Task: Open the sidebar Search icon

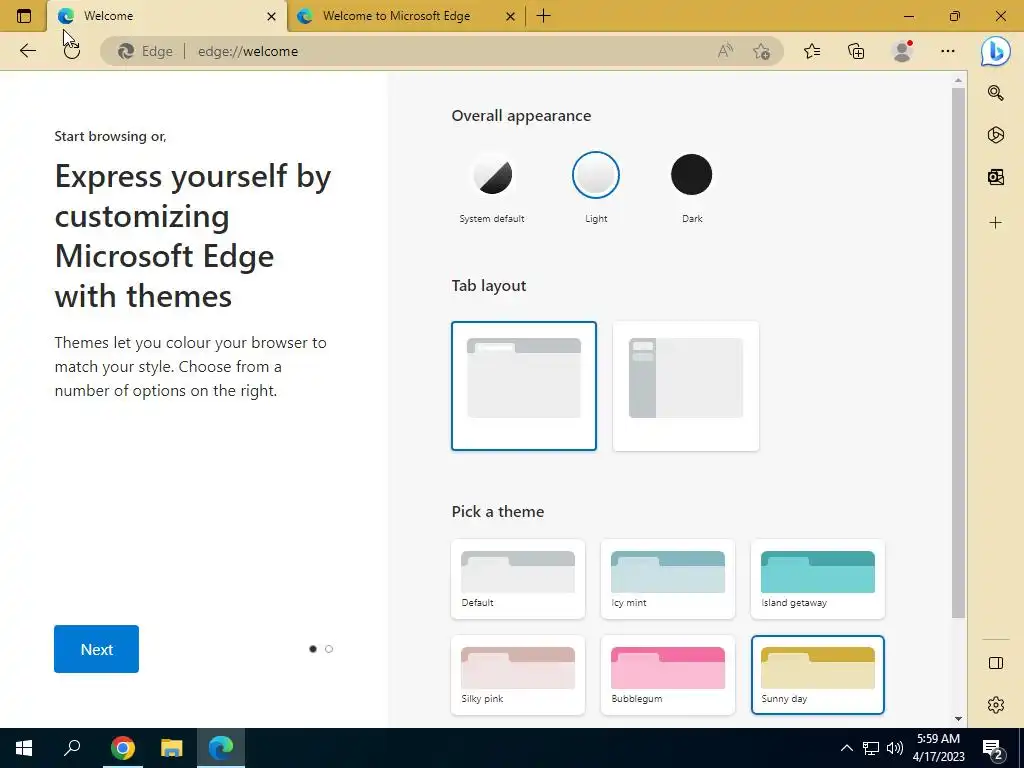Action: (995, 93)
